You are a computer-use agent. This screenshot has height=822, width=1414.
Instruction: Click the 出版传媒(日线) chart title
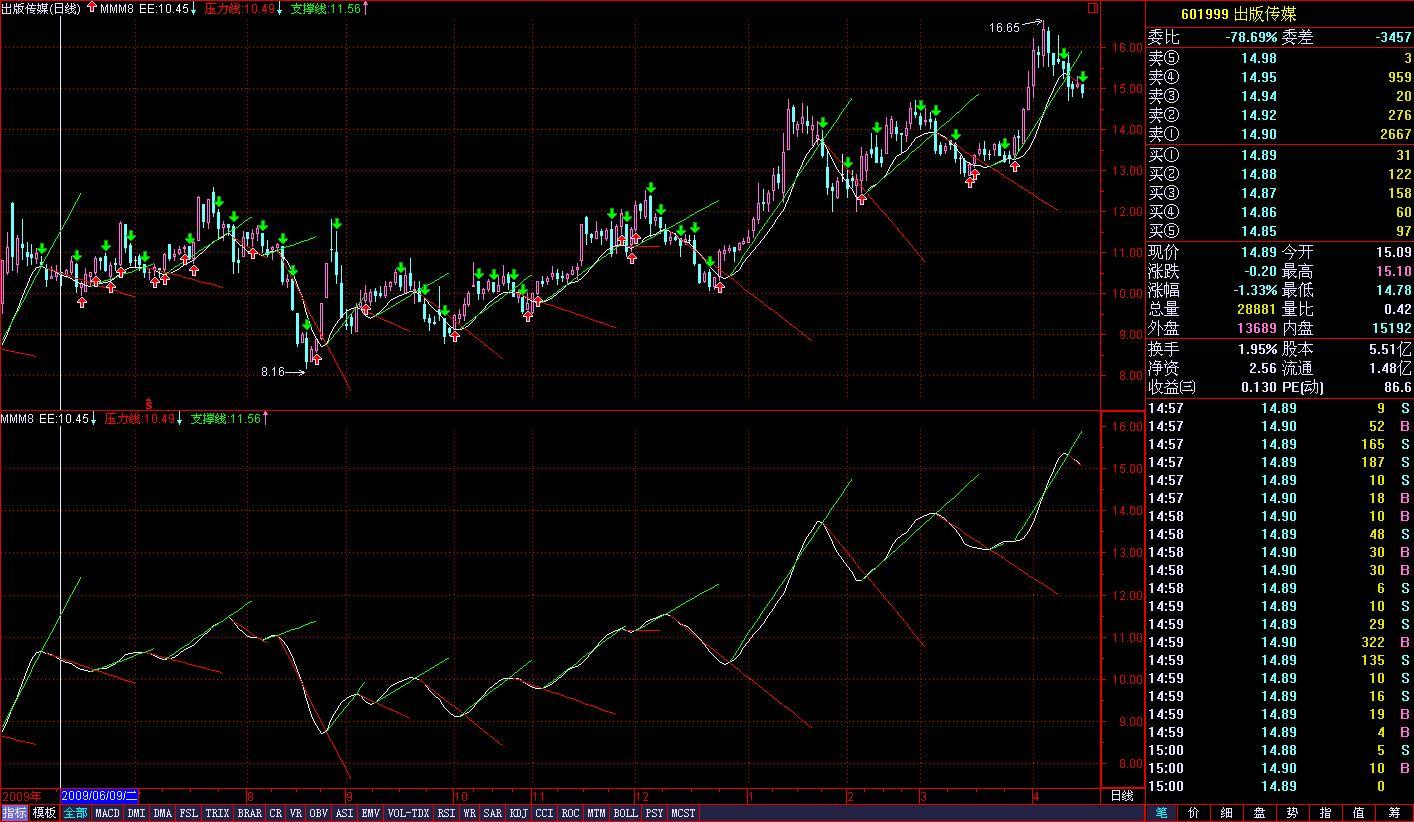point(42,9)
